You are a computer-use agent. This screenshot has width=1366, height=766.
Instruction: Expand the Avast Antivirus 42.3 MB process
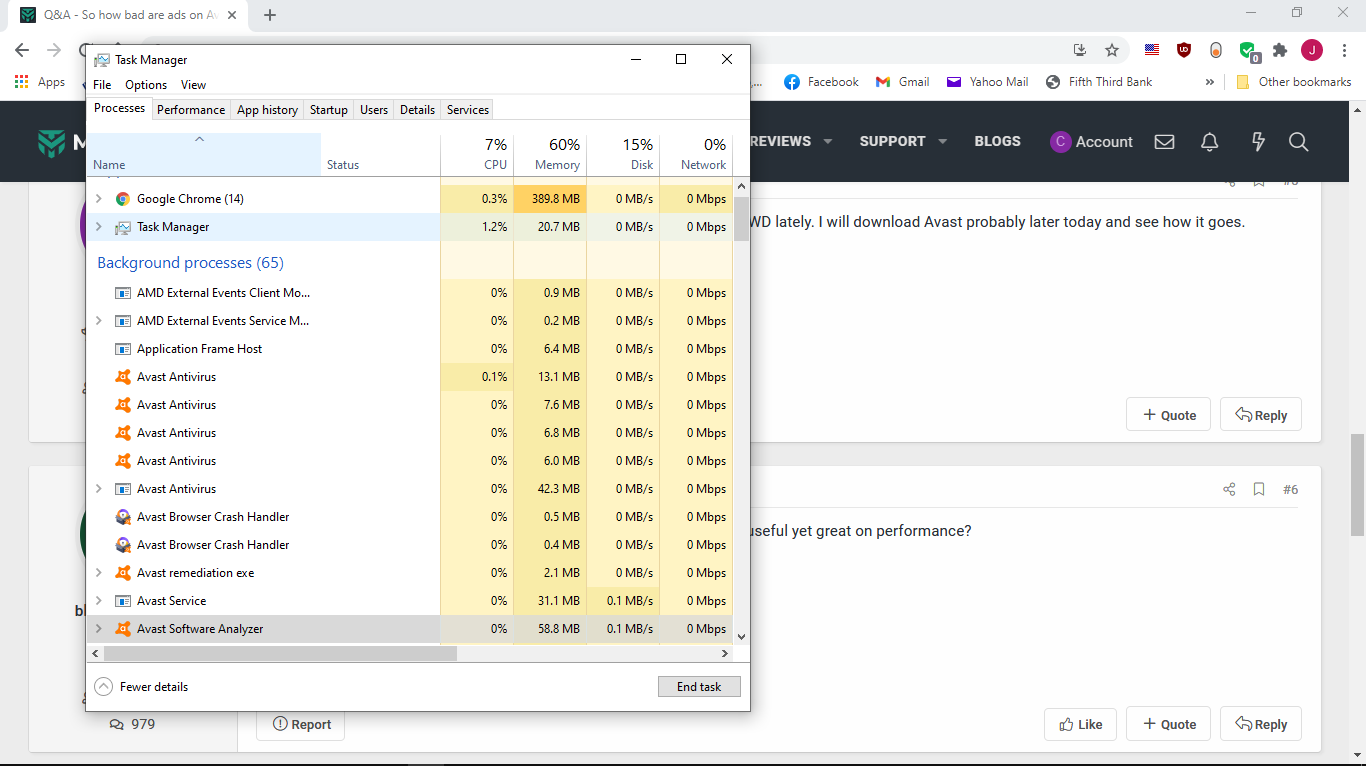point(98,489)
